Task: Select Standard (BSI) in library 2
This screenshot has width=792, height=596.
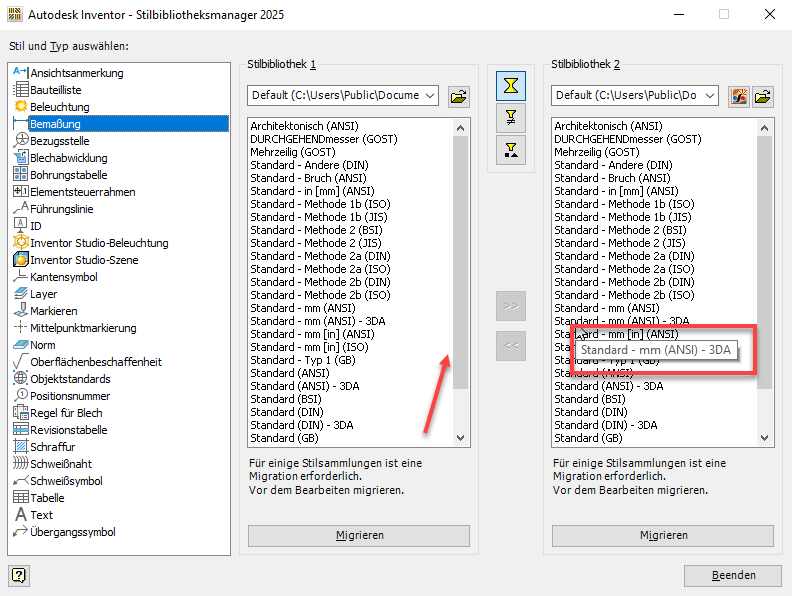Action: coord(589,399)
